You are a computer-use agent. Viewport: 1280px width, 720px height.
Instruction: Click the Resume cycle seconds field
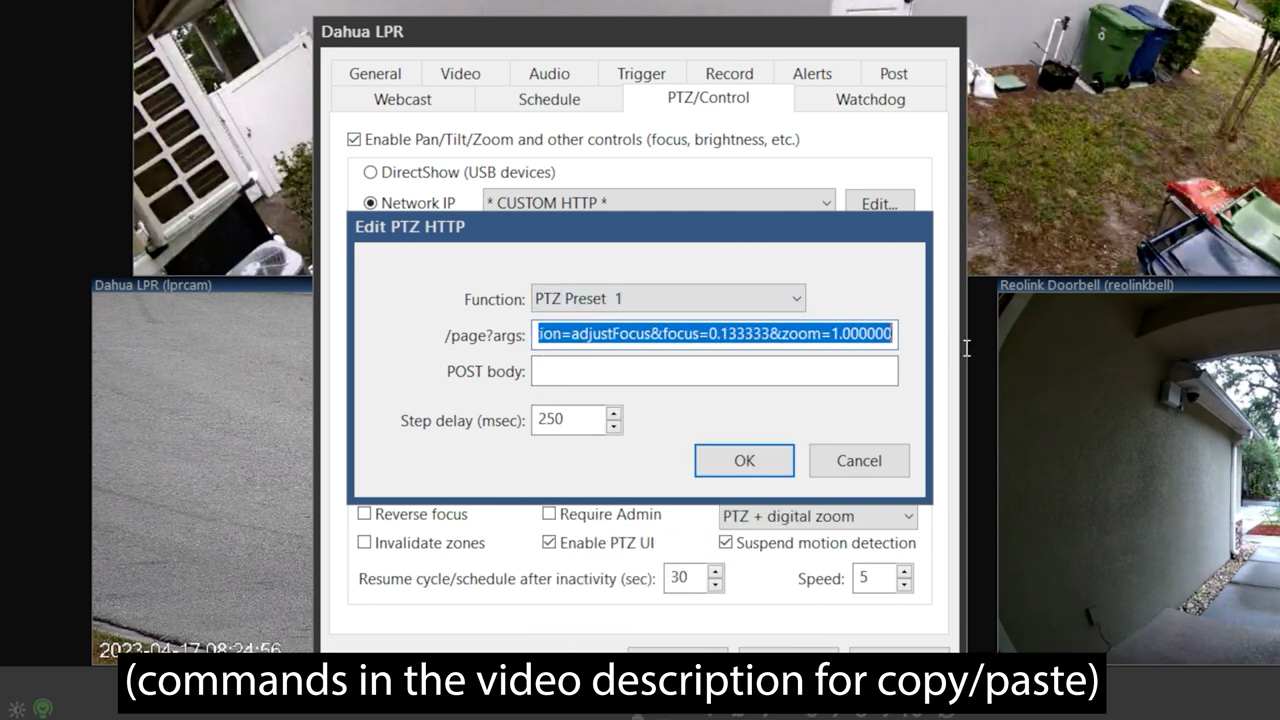coord(686,577)
